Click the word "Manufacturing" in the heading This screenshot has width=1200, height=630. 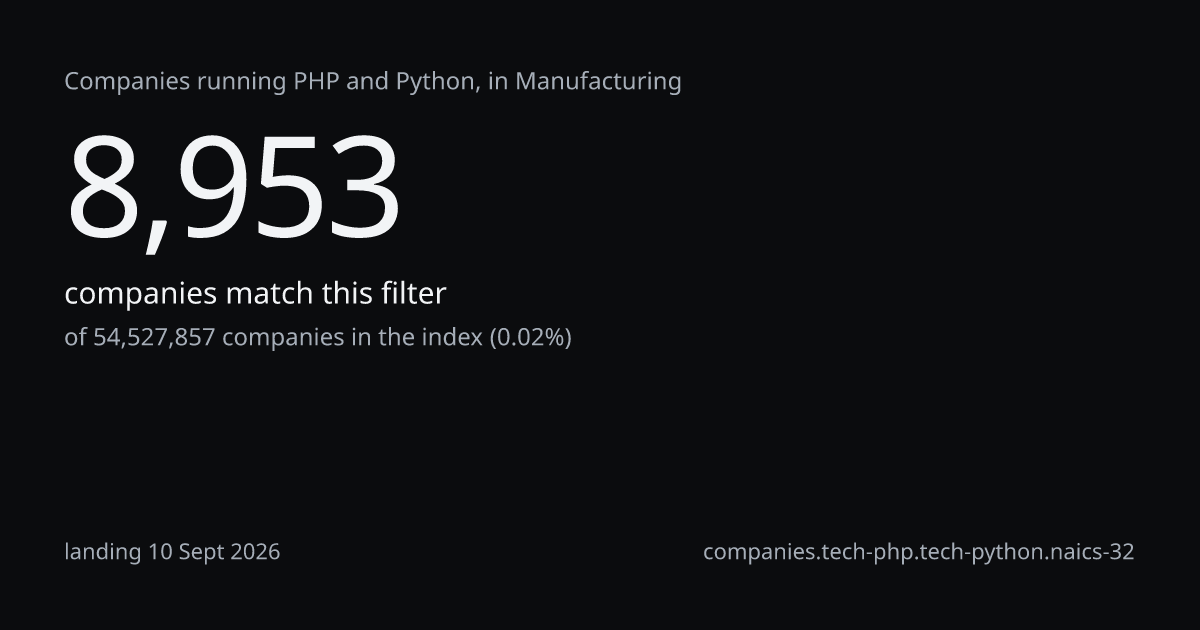point(599,82)
